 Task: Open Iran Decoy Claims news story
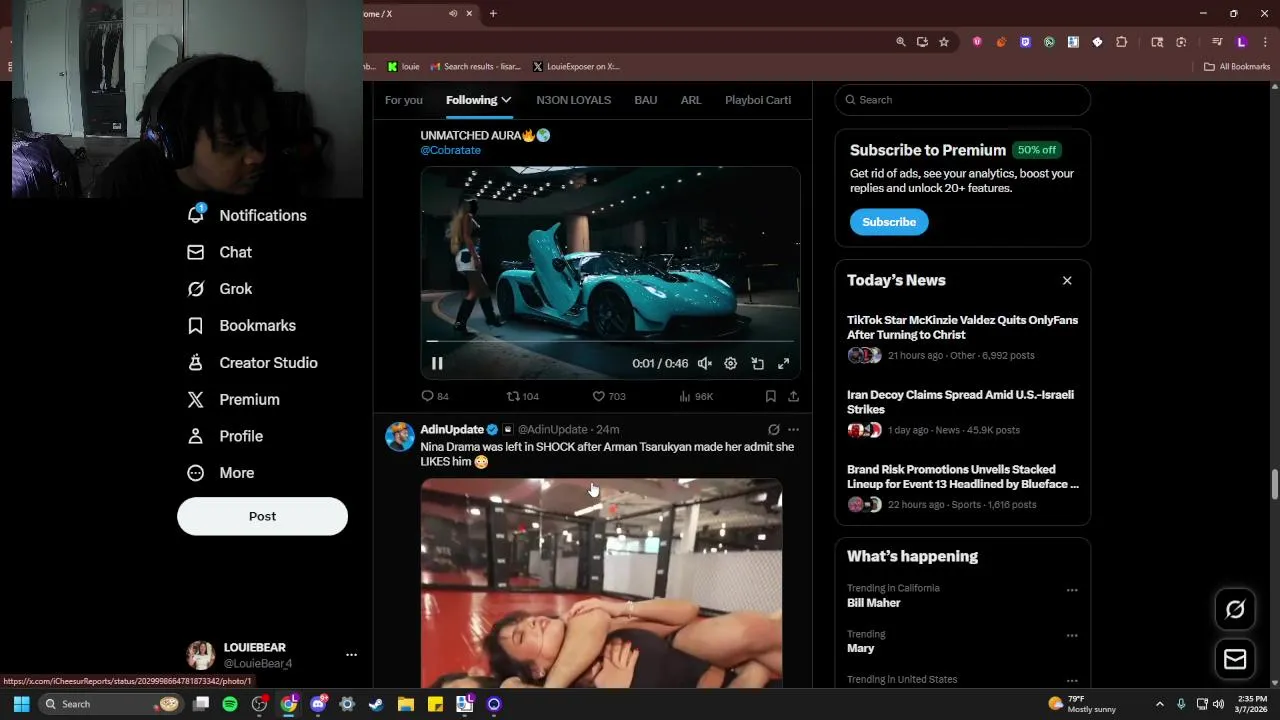coord(962,412)
